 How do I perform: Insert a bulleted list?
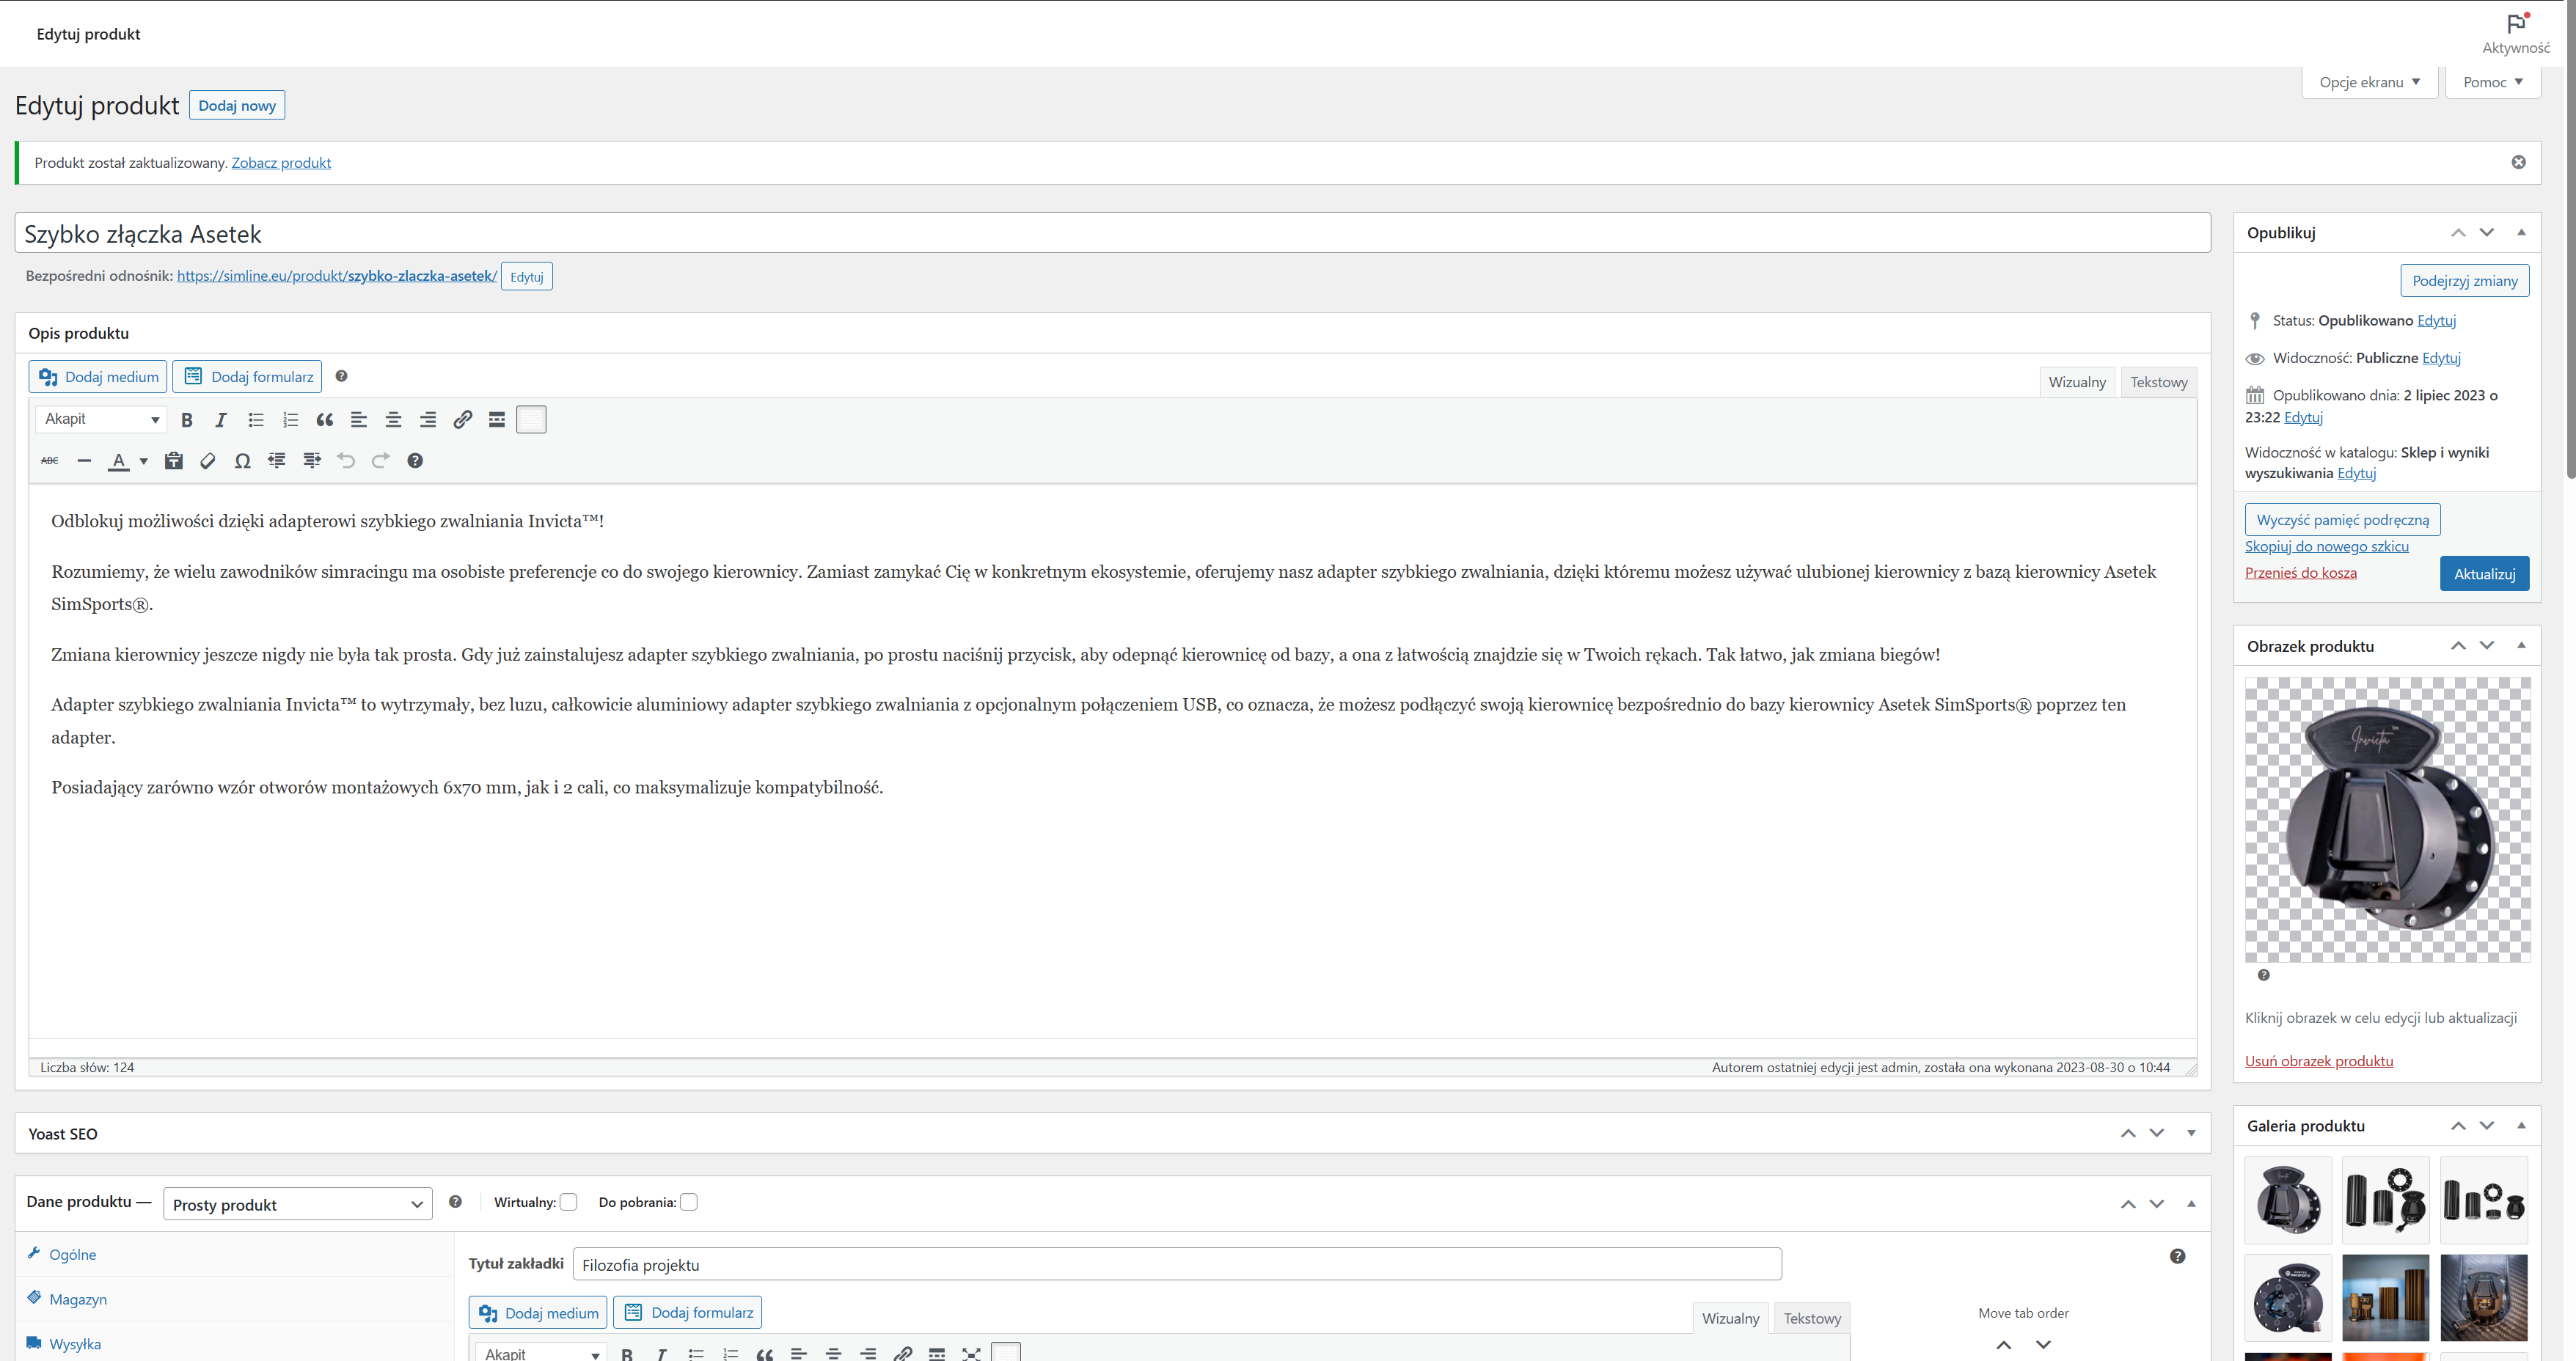coord(256,419)
